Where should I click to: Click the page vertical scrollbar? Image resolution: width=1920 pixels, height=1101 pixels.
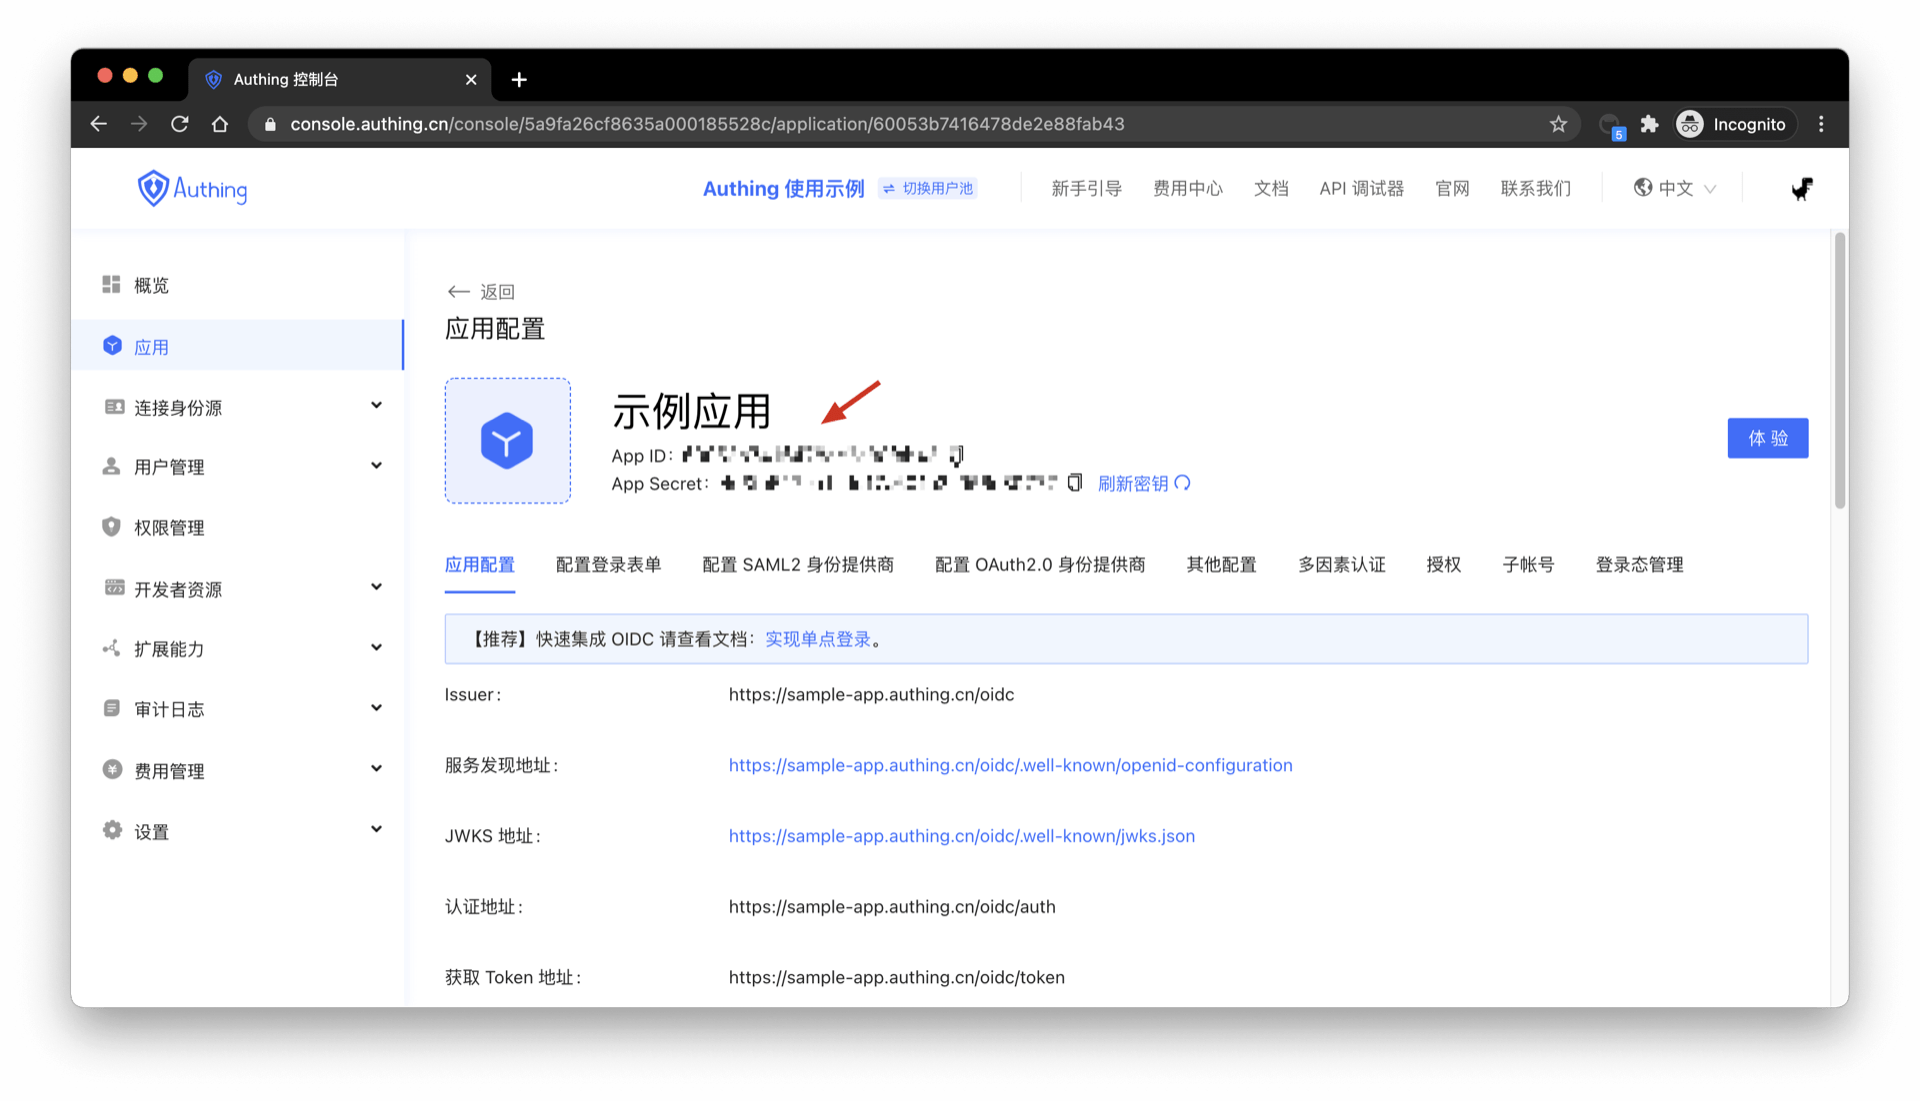tap(1839, 370)
